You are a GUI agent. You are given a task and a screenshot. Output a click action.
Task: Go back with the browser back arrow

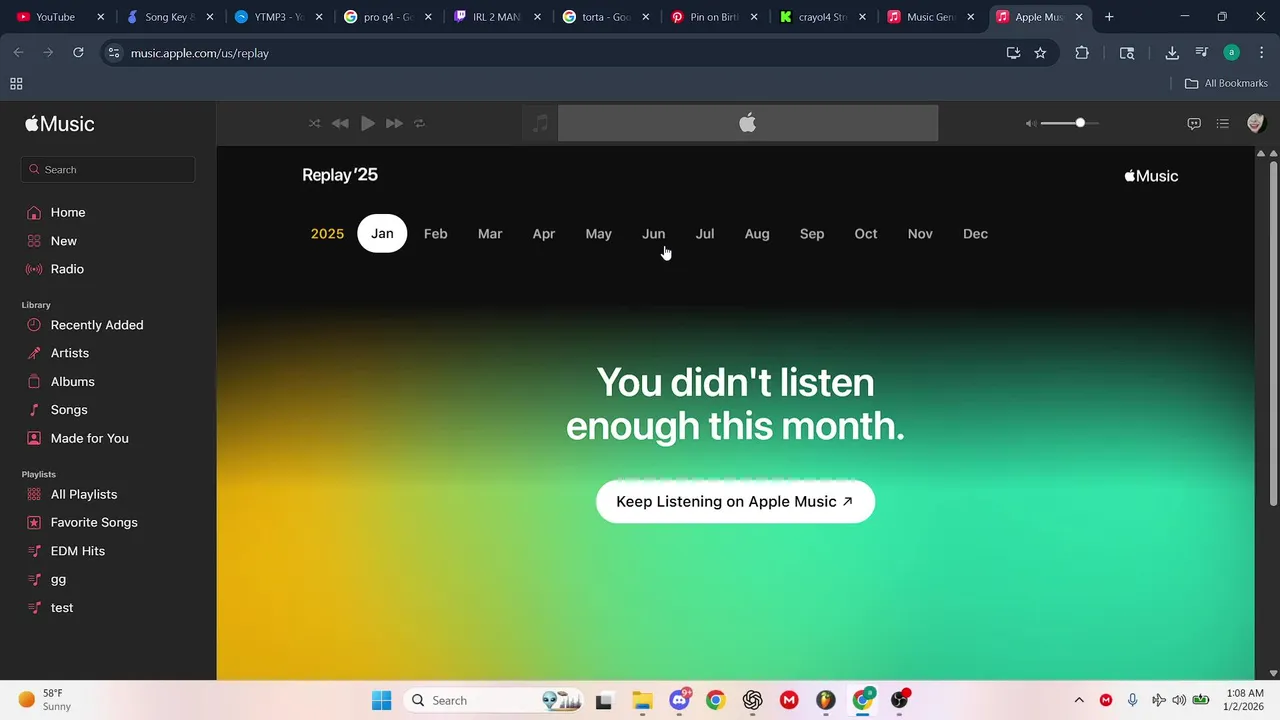[18, 53]
